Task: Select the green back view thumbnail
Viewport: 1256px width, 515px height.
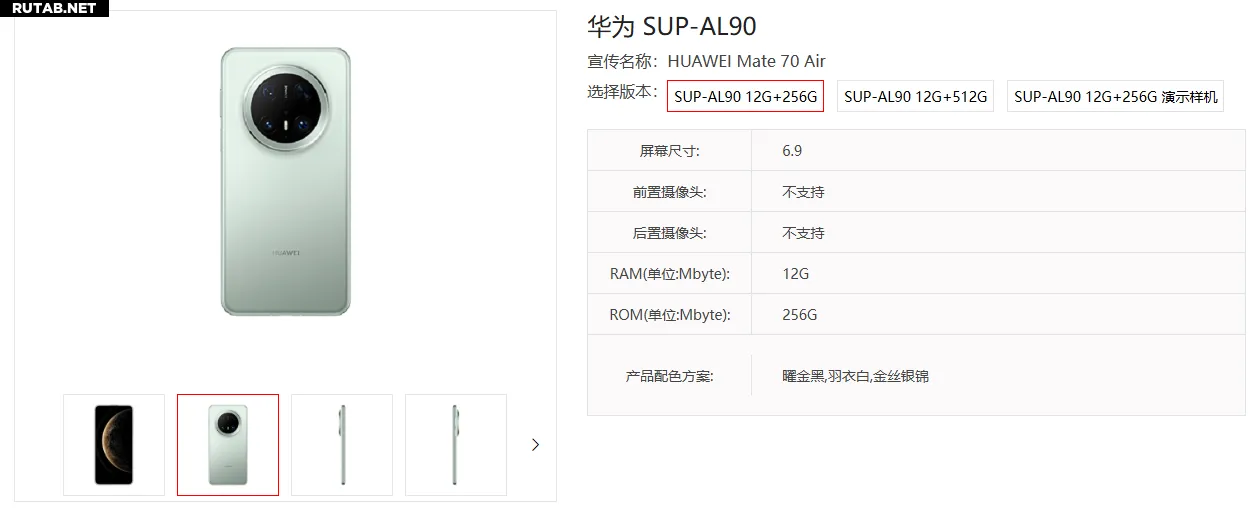Action: pyautogui.click(x=228, y=445)
